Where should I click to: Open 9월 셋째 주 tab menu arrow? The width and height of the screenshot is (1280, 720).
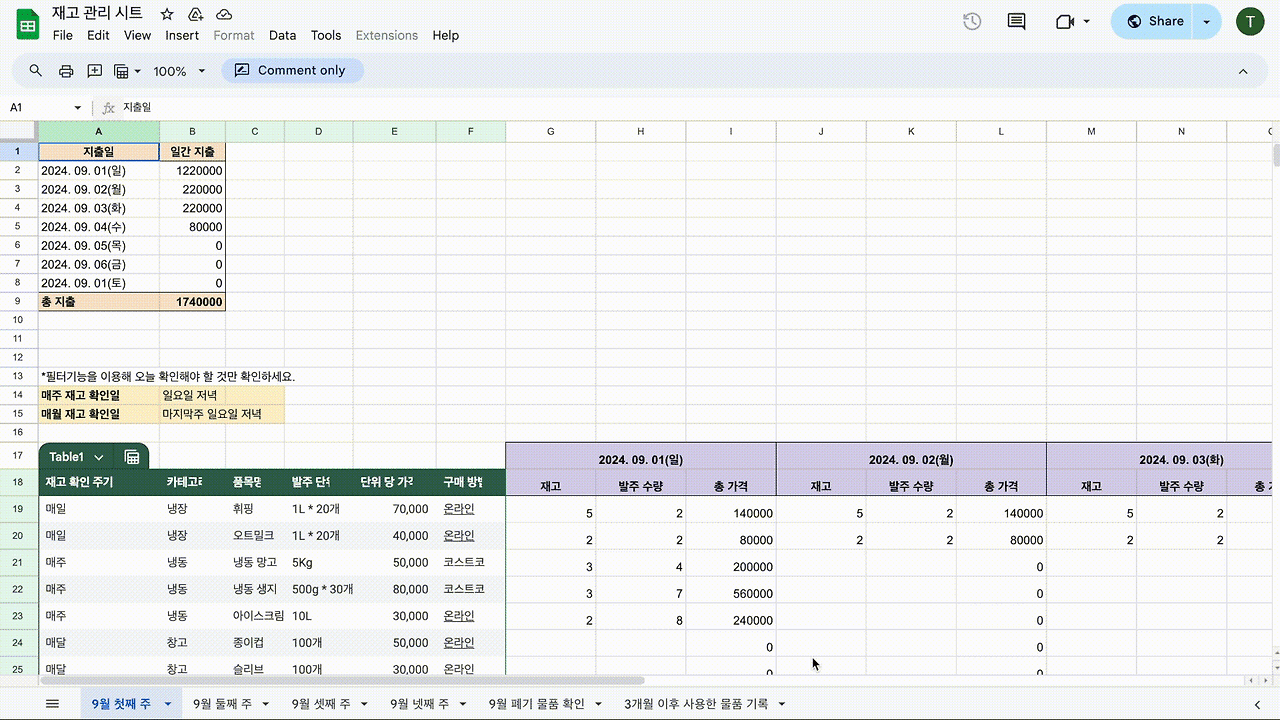coord(365,704)
